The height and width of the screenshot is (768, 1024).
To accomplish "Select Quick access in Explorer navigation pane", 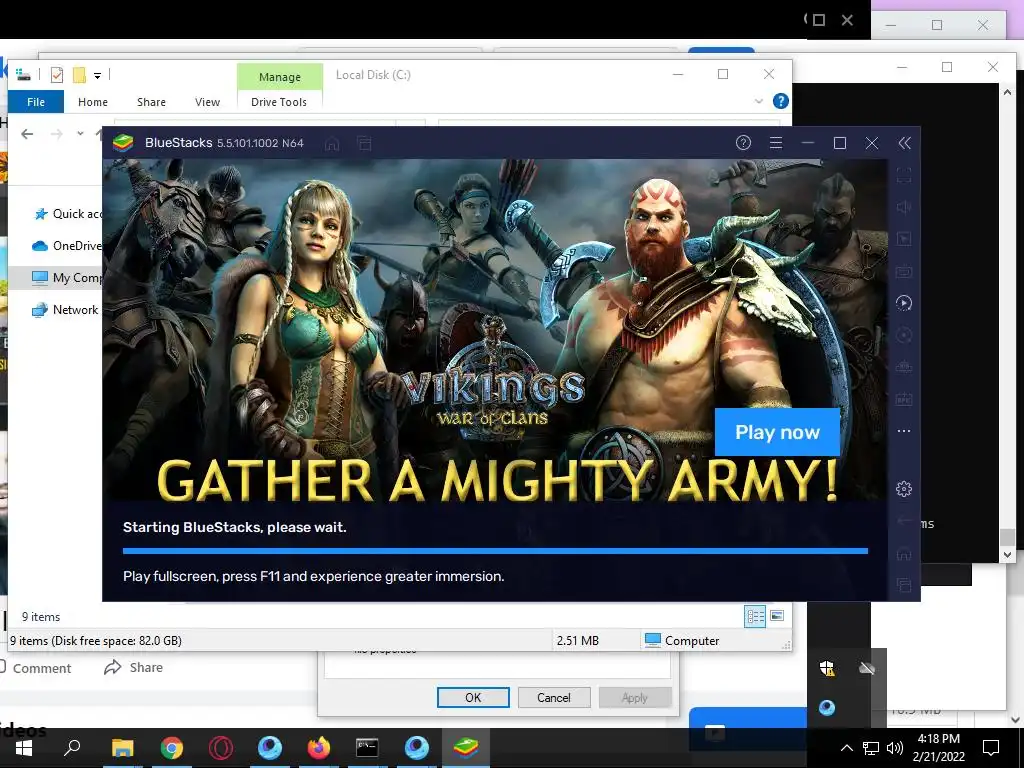I will [x=68, y=214].
